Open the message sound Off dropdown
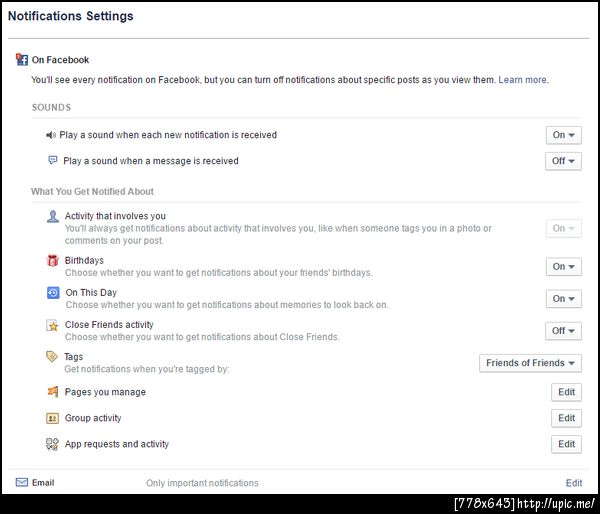The width and height of the screenshot is (600, 514). tap(563, 161)
